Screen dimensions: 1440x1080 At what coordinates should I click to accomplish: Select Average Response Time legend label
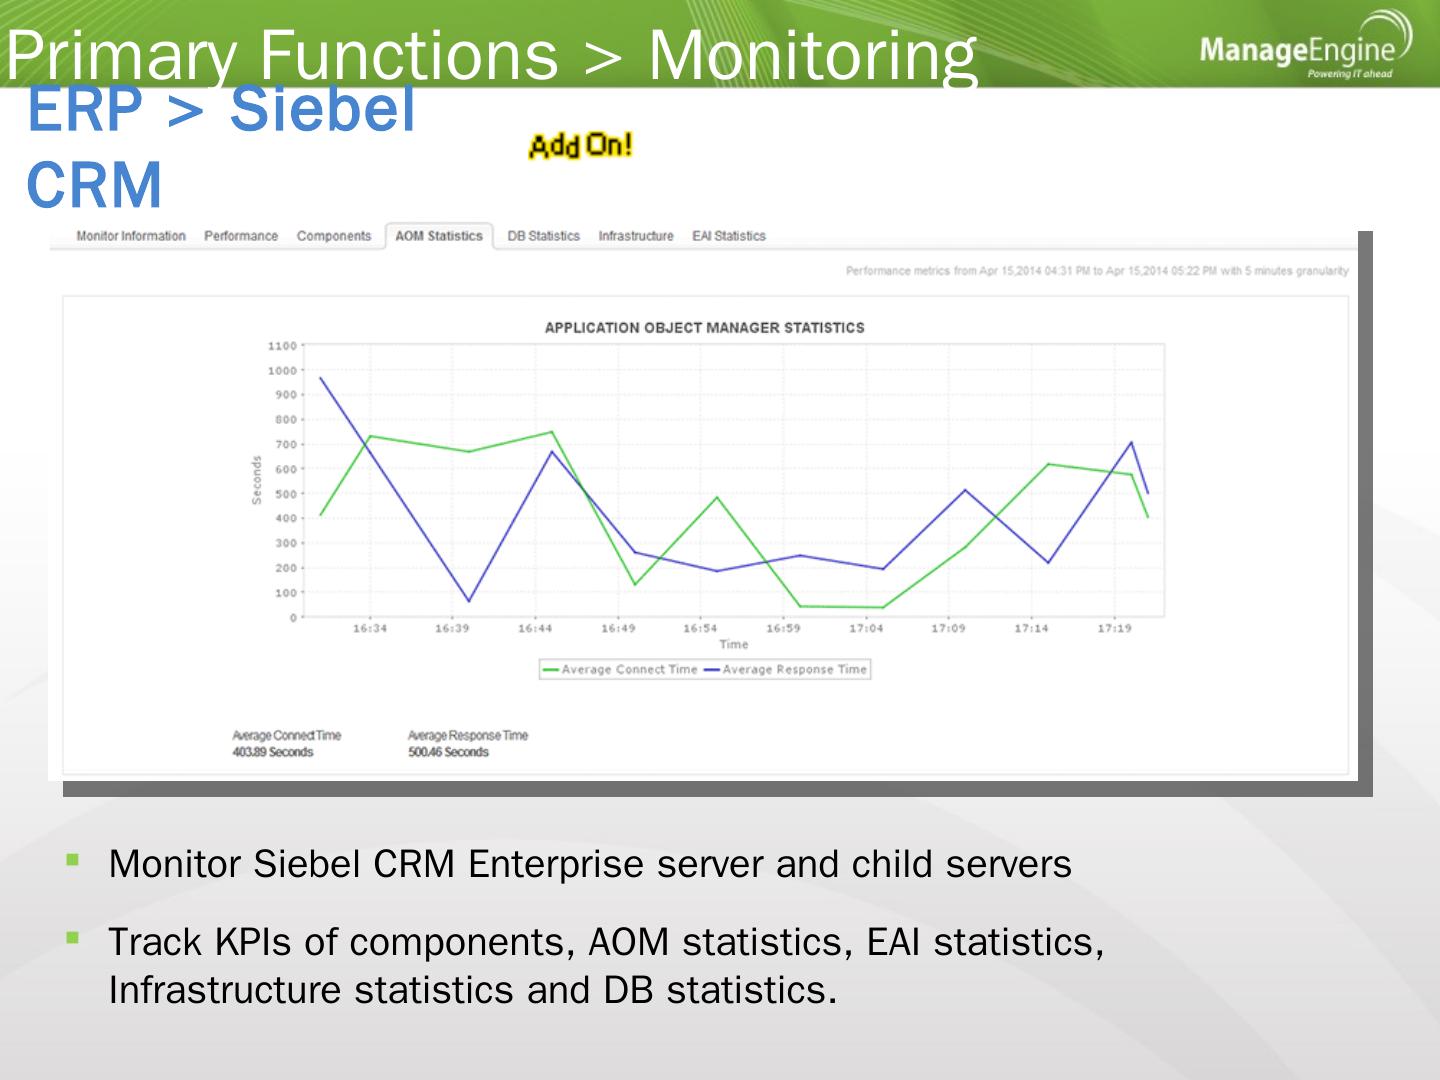click(x=794, y=670)
